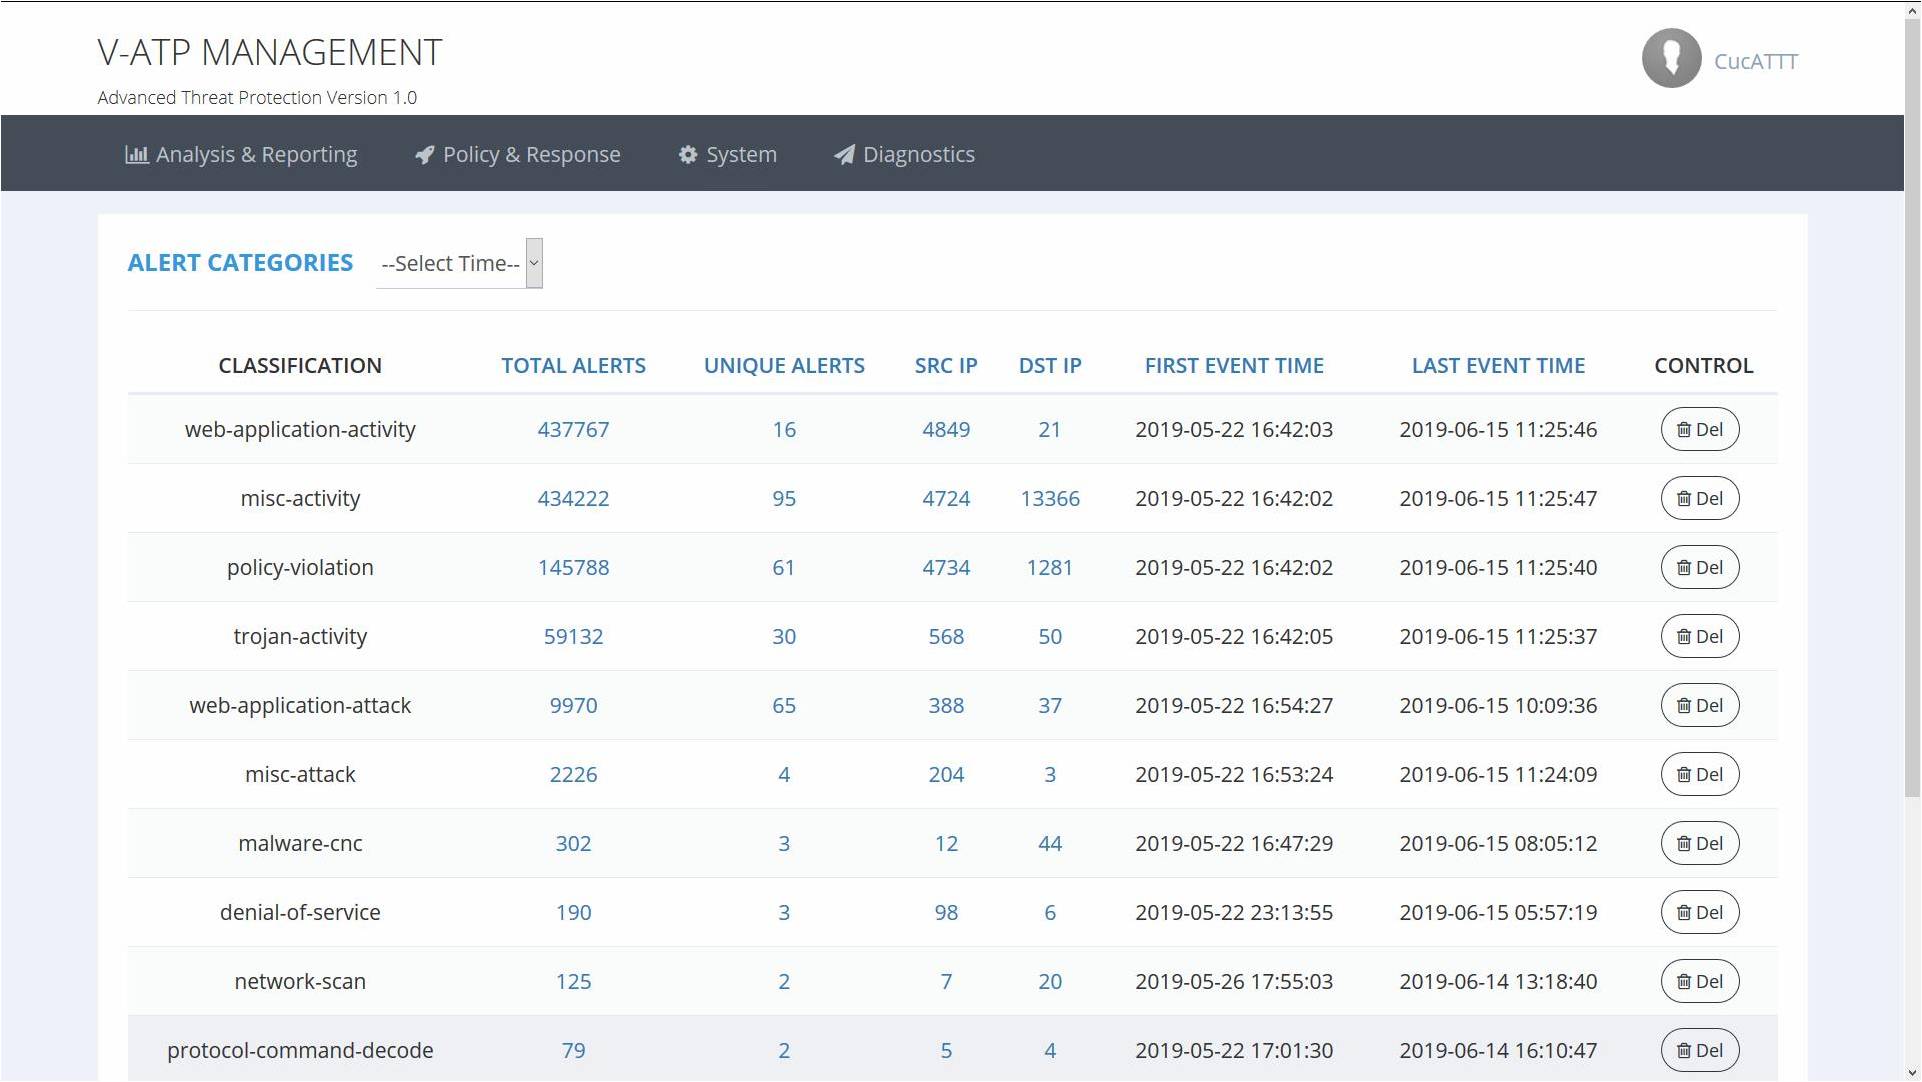The width and height of the screenshot is (1922, 1082).
Task: Sort by the UNIQUE ALERTS column header
Action: click(784, 366)
